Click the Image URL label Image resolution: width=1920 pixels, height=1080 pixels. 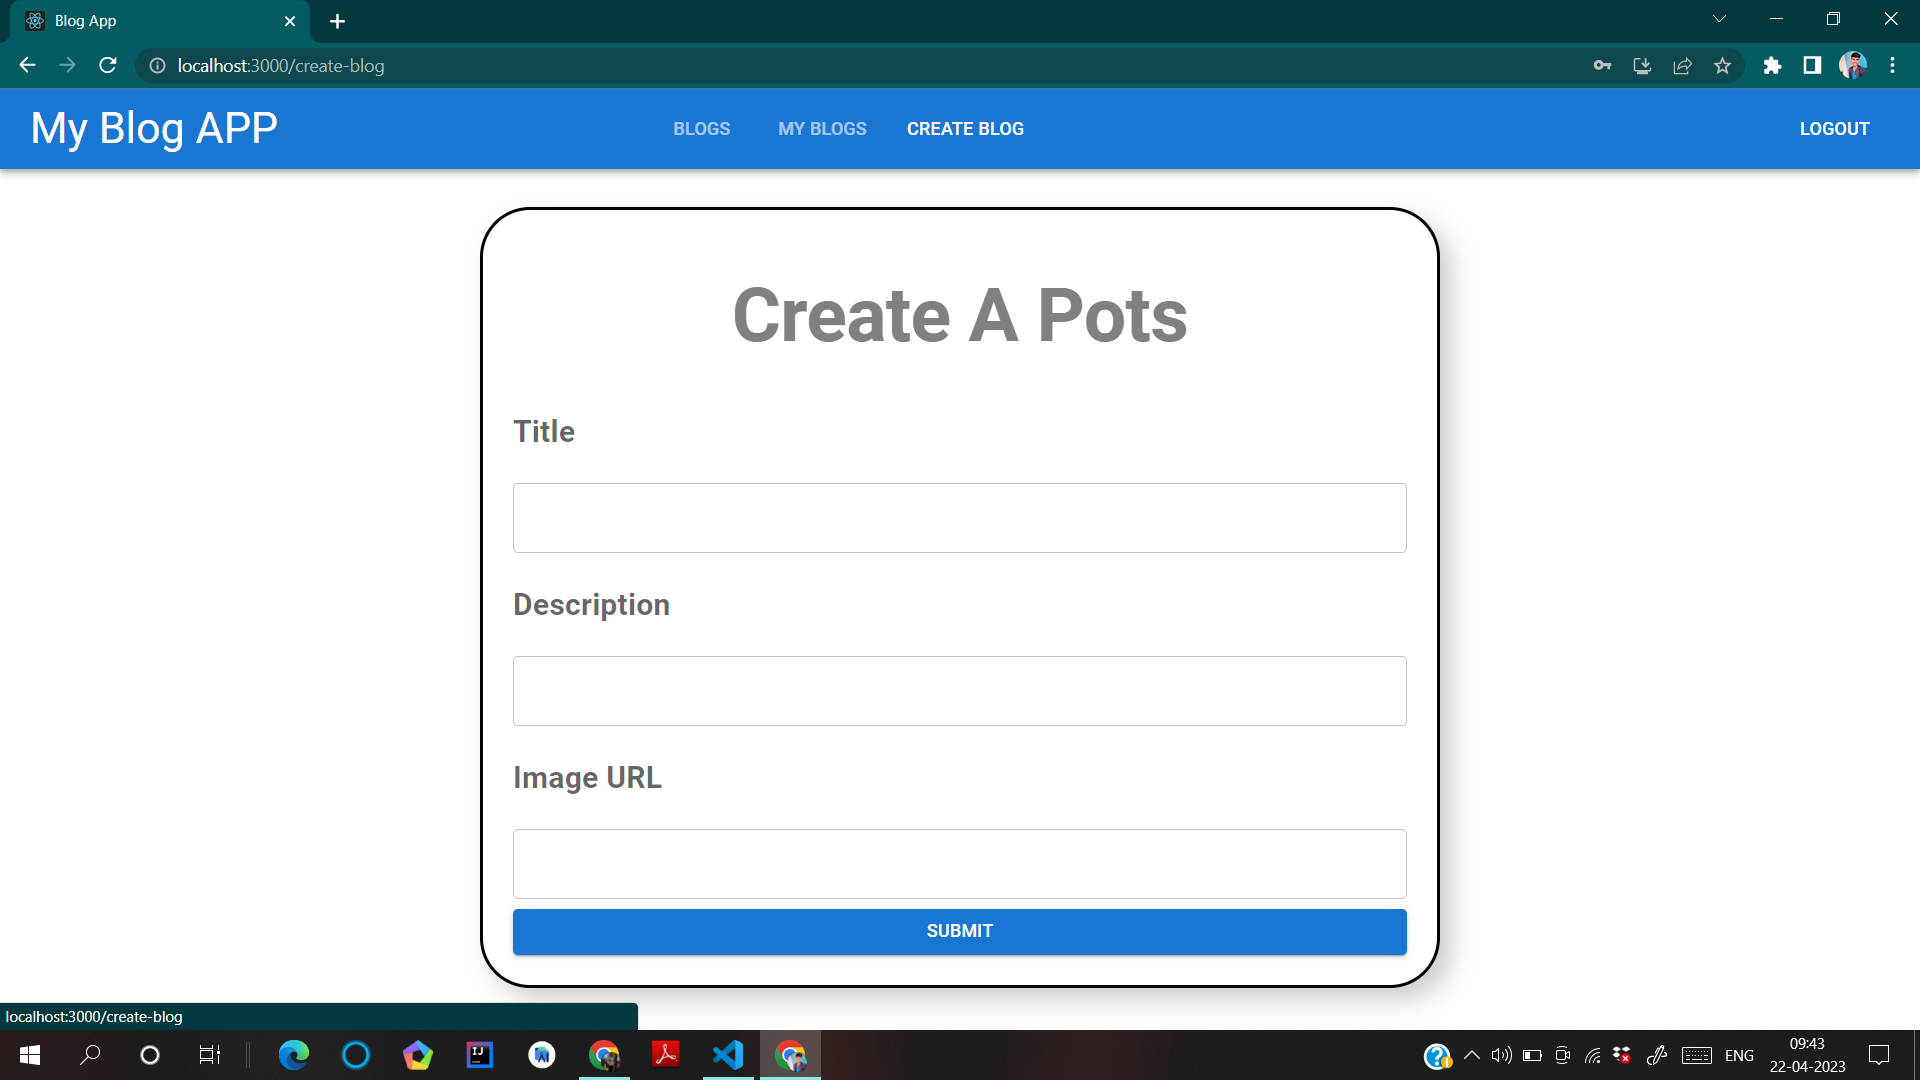[587, 778]
